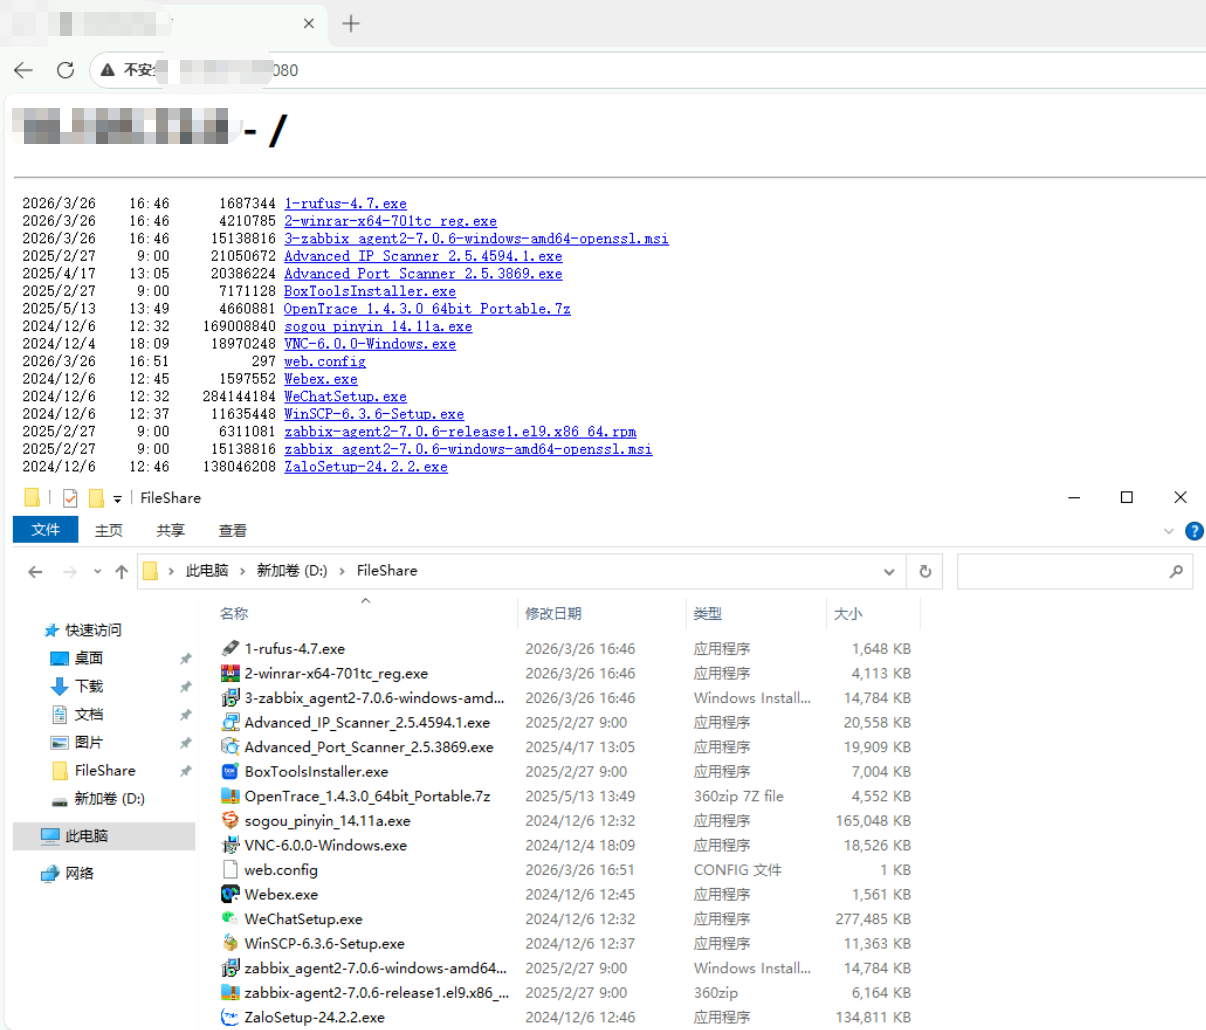The width and height of the screenshot is (1206, 1030).
Task: Select the sogou_pinyin_14.11a.exe file icon
Action: (x=230, y=820)
